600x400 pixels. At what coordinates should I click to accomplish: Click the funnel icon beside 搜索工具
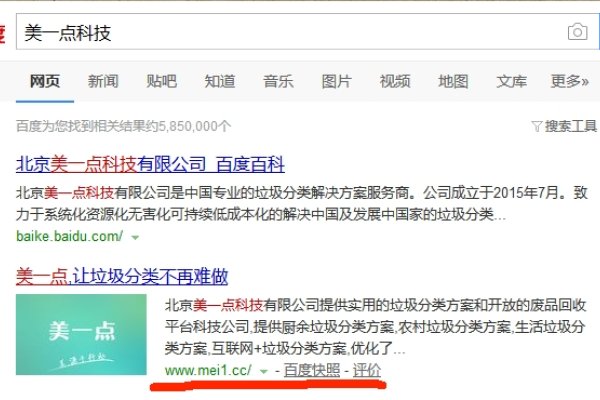[537, 126]
